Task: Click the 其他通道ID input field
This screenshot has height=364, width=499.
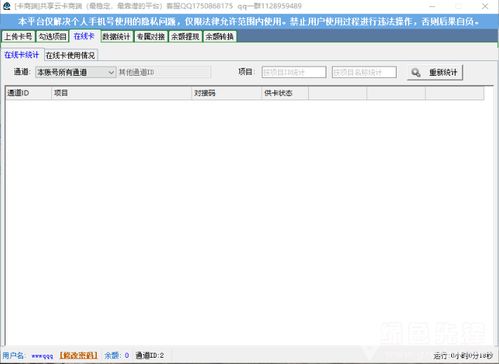Action: (x=164, y=72)
